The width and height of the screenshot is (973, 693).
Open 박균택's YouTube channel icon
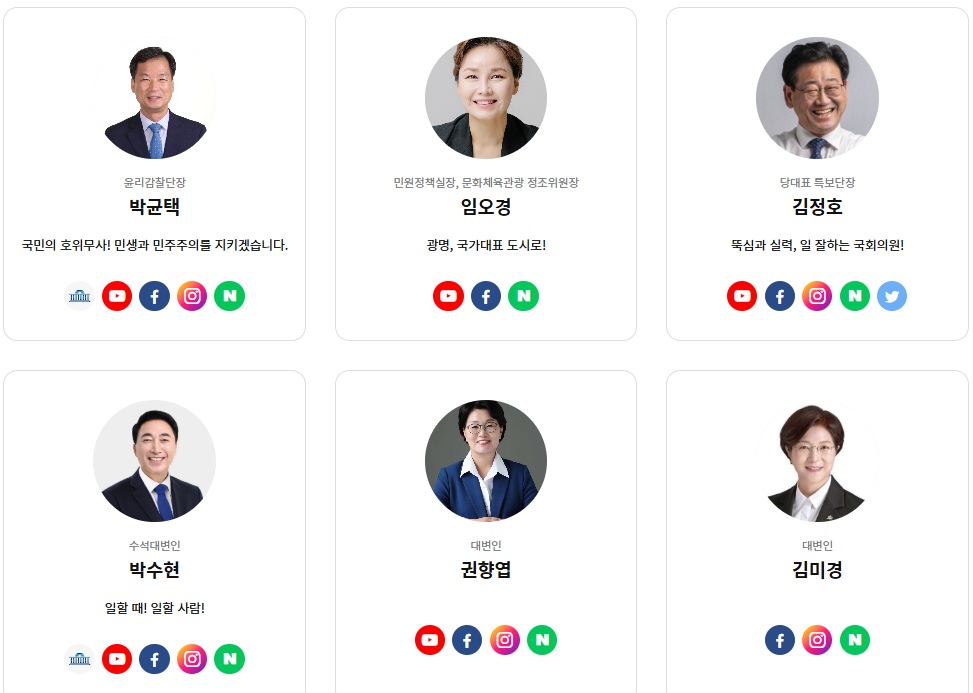point(117,296)
